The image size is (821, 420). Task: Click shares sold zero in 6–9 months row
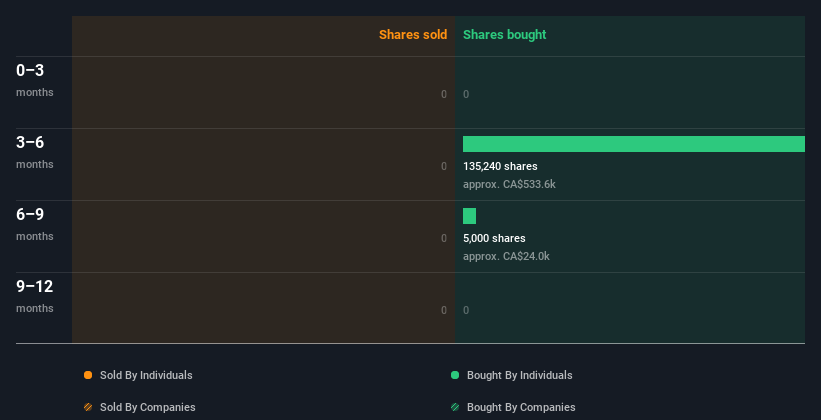point(444,238)
